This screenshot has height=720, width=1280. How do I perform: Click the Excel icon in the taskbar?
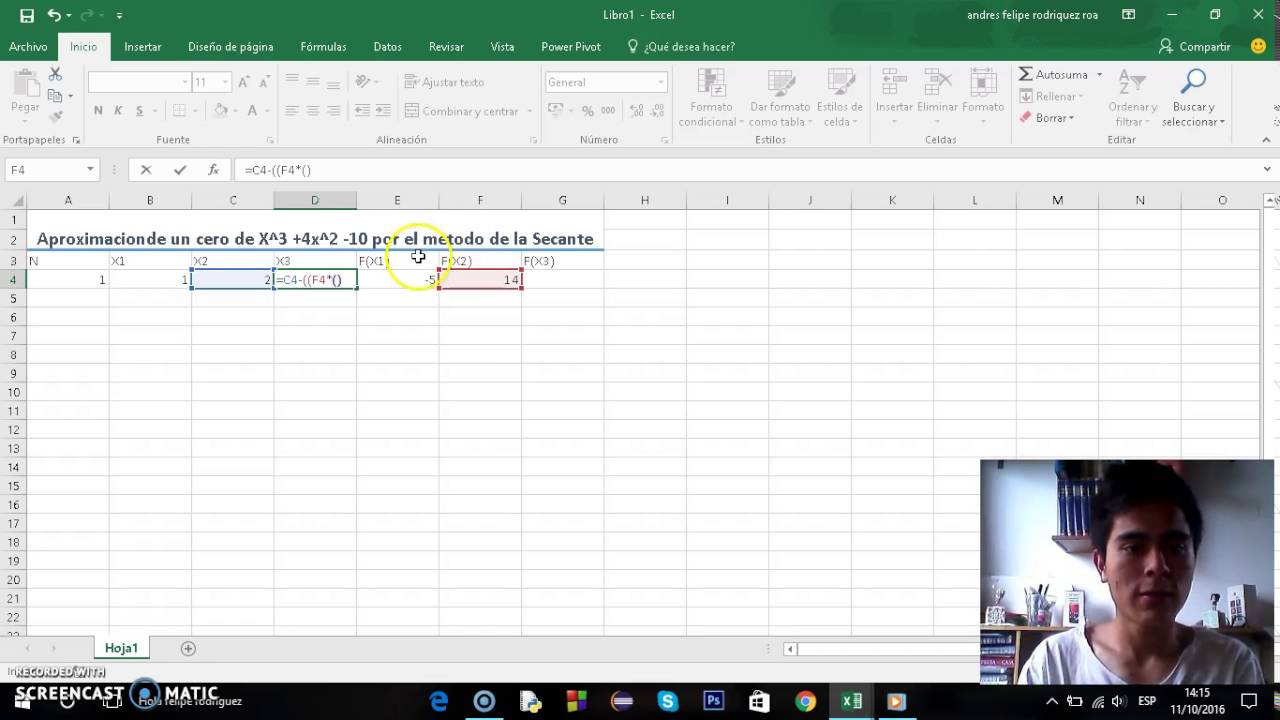851,701
